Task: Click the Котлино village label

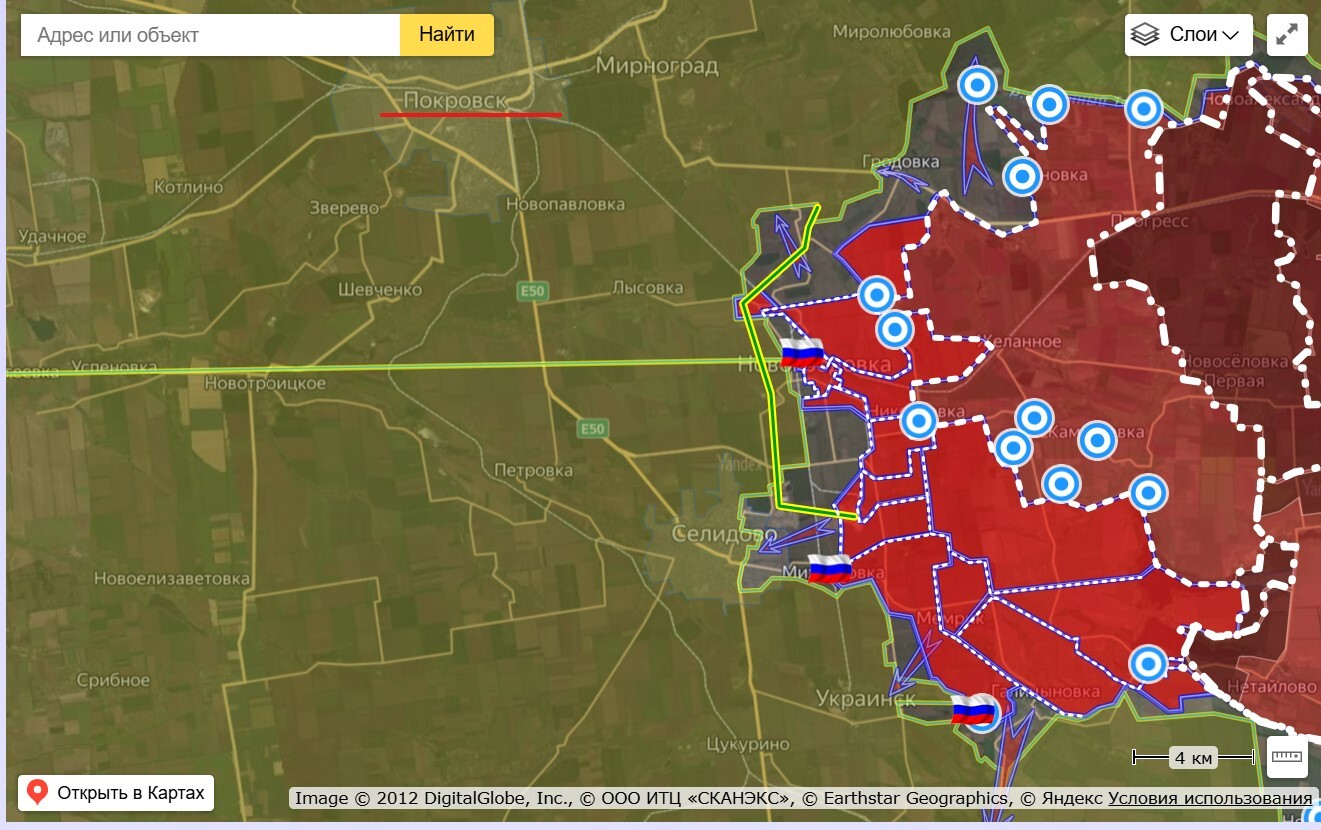Action: click(x=190, y=187)
